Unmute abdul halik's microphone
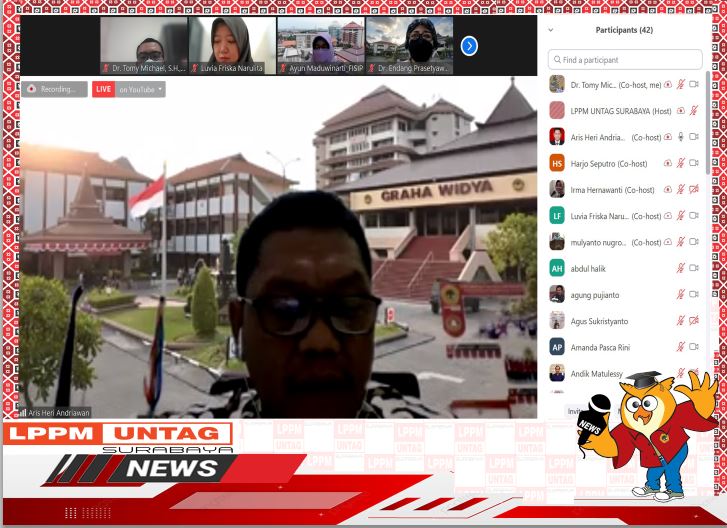Viewport: 727px width, 528px height. (681, 268)
